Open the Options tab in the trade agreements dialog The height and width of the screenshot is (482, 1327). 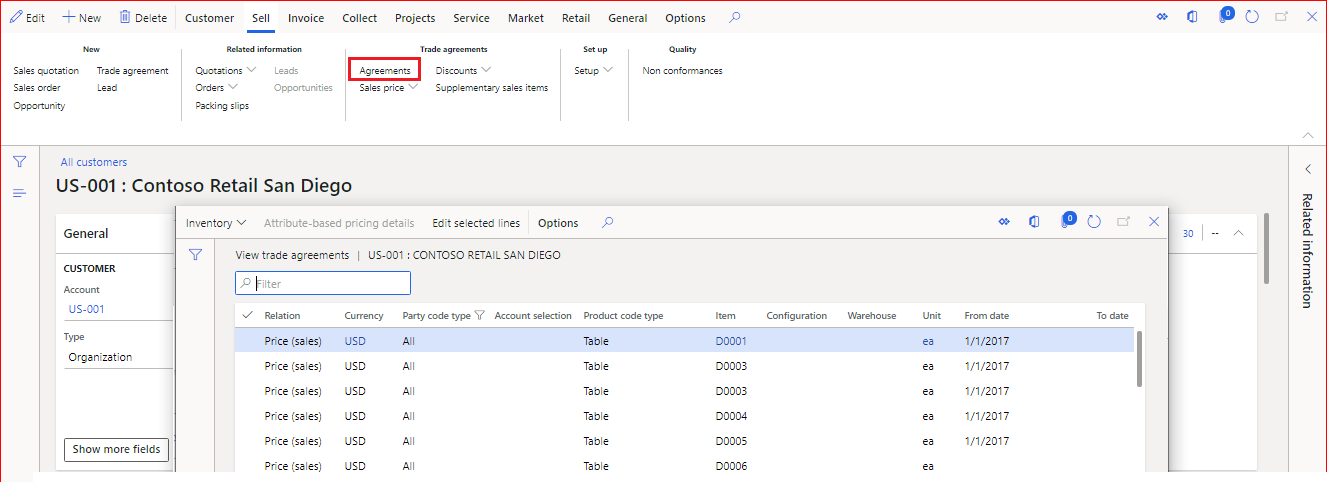tap(558, 223)
